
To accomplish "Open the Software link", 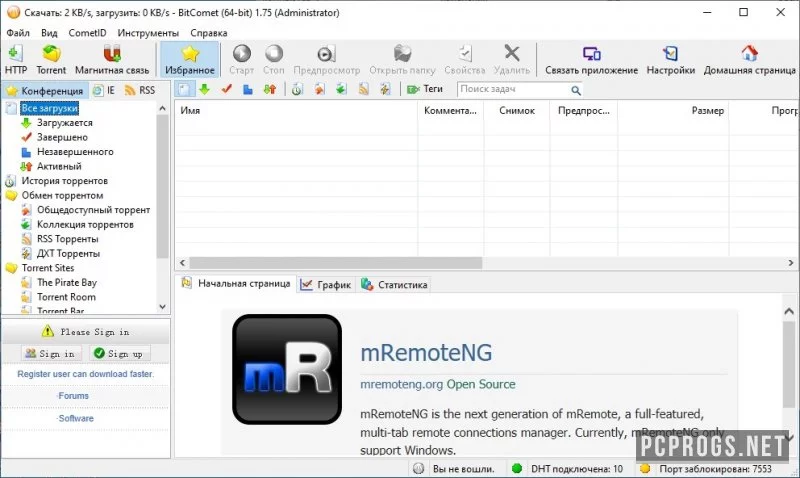I will pos(76,418).
